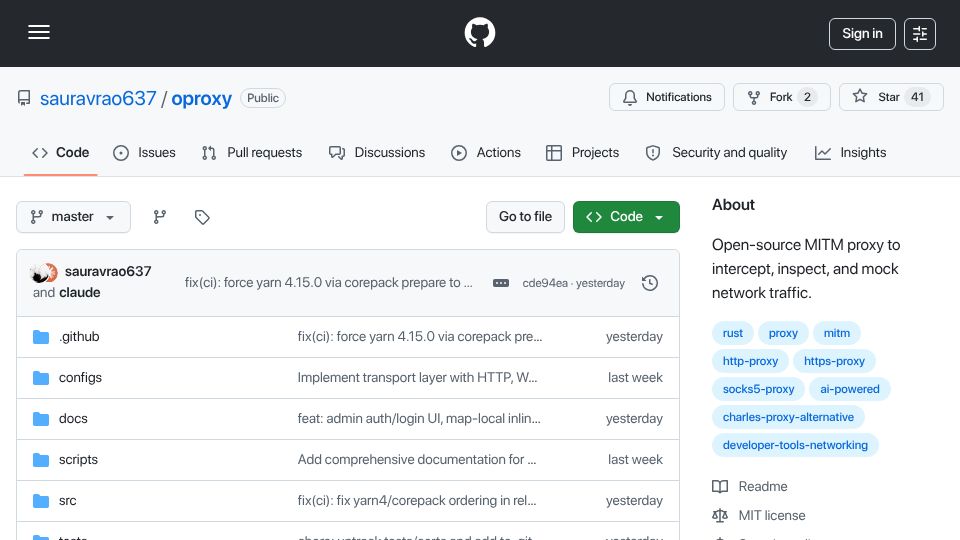
Task: Switch to the Code tab
Action: 61,153
